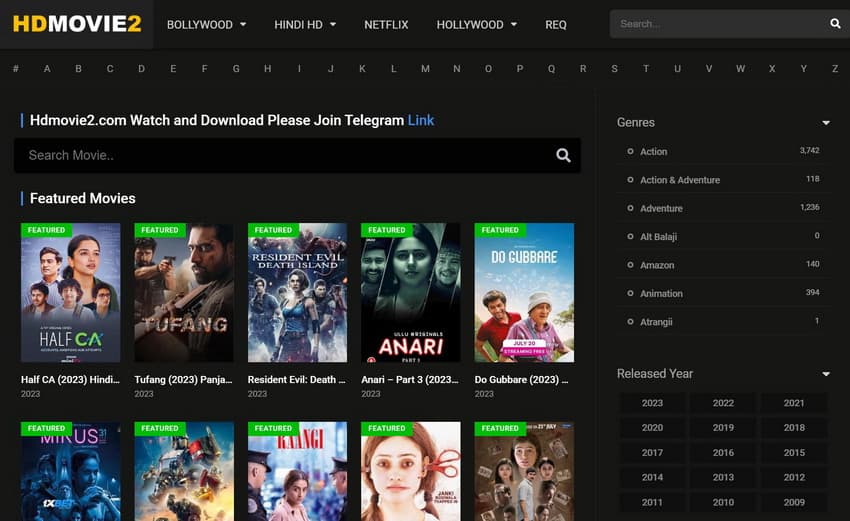Click the HDMovie2 site logo
Screen dimensions: 850x521
tap(77, 24)
